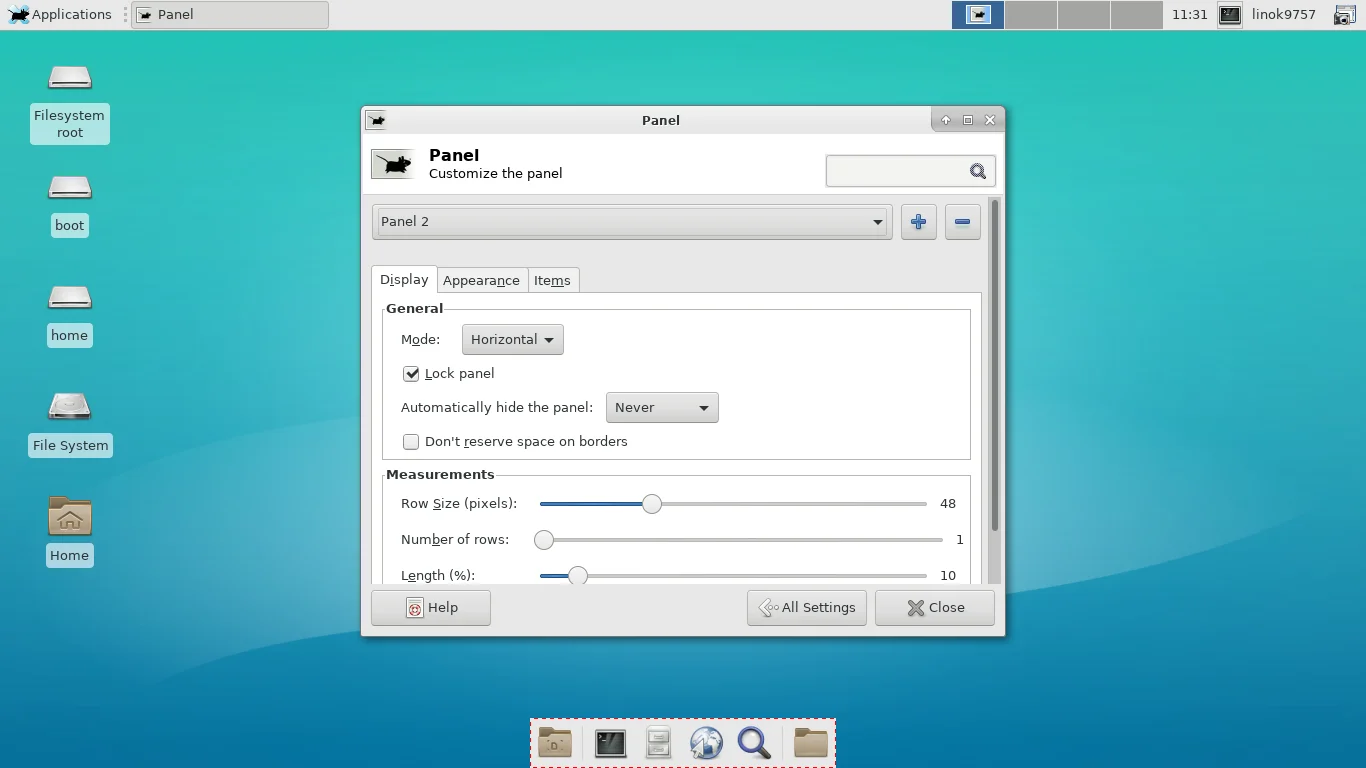
Task: Launch the web browser globe icon
Action: pyautogui.click(x=706, y=743)
